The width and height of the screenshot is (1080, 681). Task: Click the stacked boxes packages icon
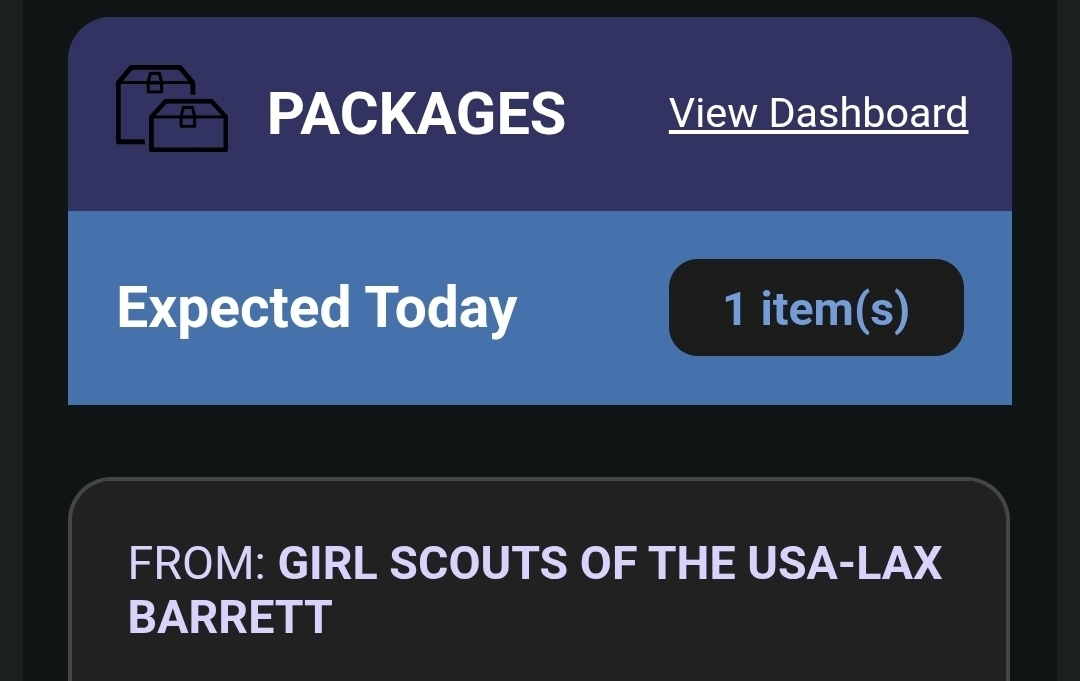point(172,109)
